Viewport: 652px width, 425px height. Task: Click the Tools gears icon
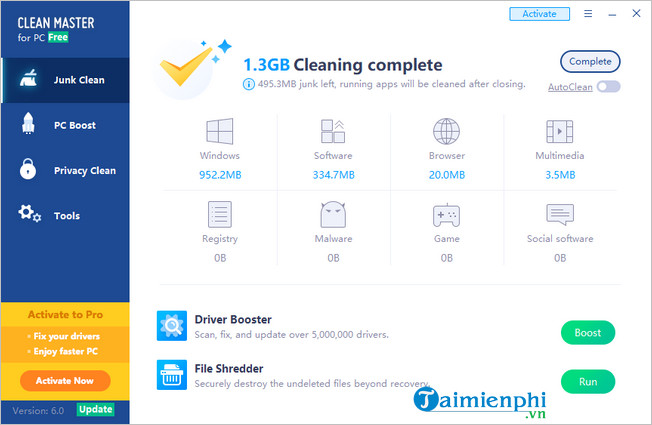(x=29, y=213)
